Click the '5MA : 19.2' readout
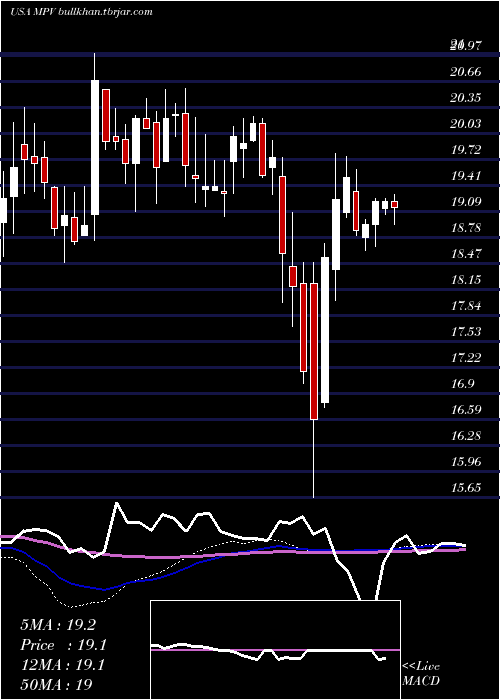Viewport: 500px width, 700px height. tap(58, 625)
